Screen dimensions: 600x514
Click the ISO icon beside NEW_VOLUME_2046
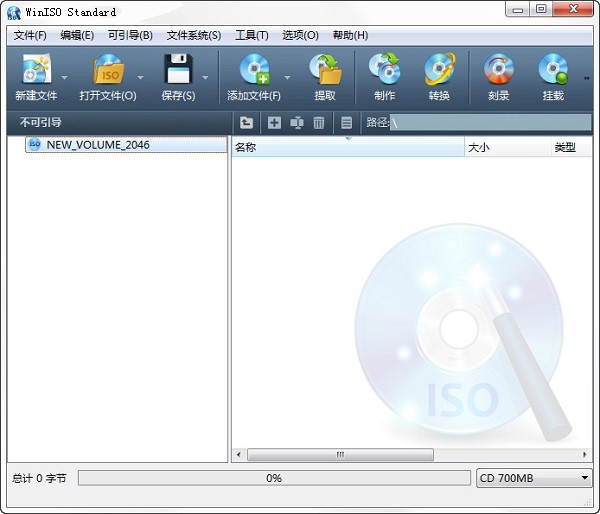(35, 145)
